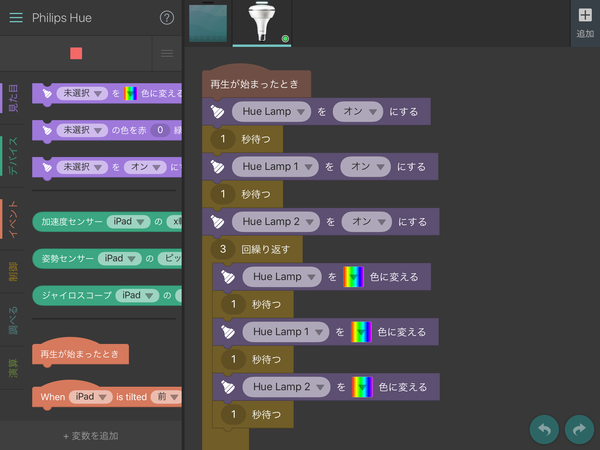Expand Hue Lamp 2 dropdown in color block
Viewport: 600px width, 450px height.
point(286,386)
